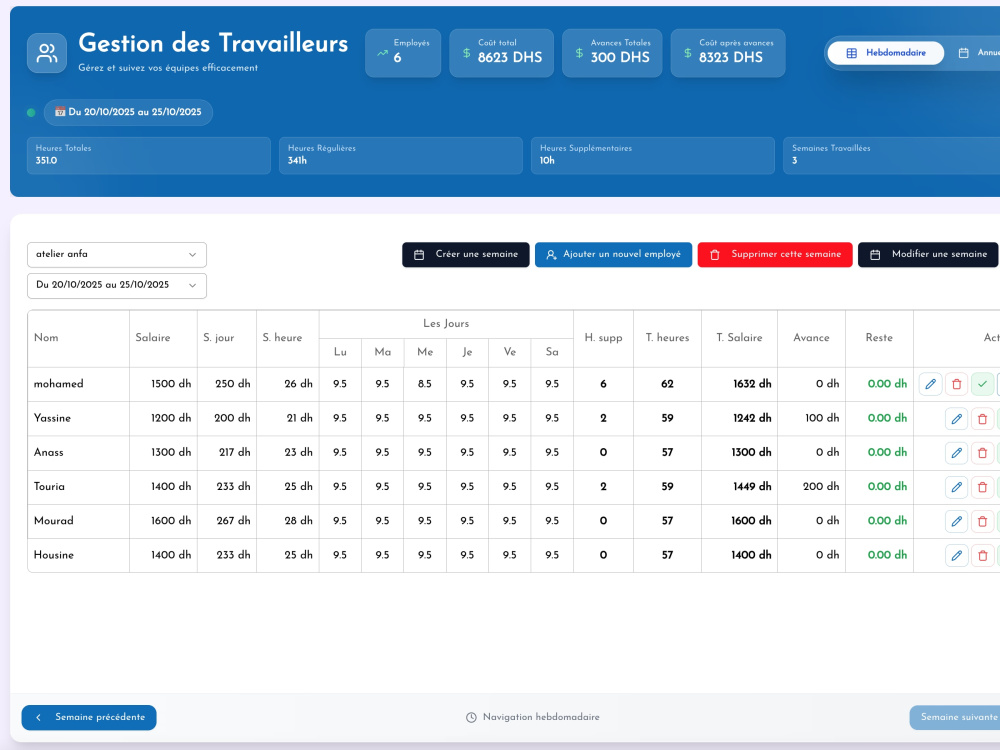Click the T. Salaire column header
Viewport: 1000px width, 750px height.
(x=739, y=338)
